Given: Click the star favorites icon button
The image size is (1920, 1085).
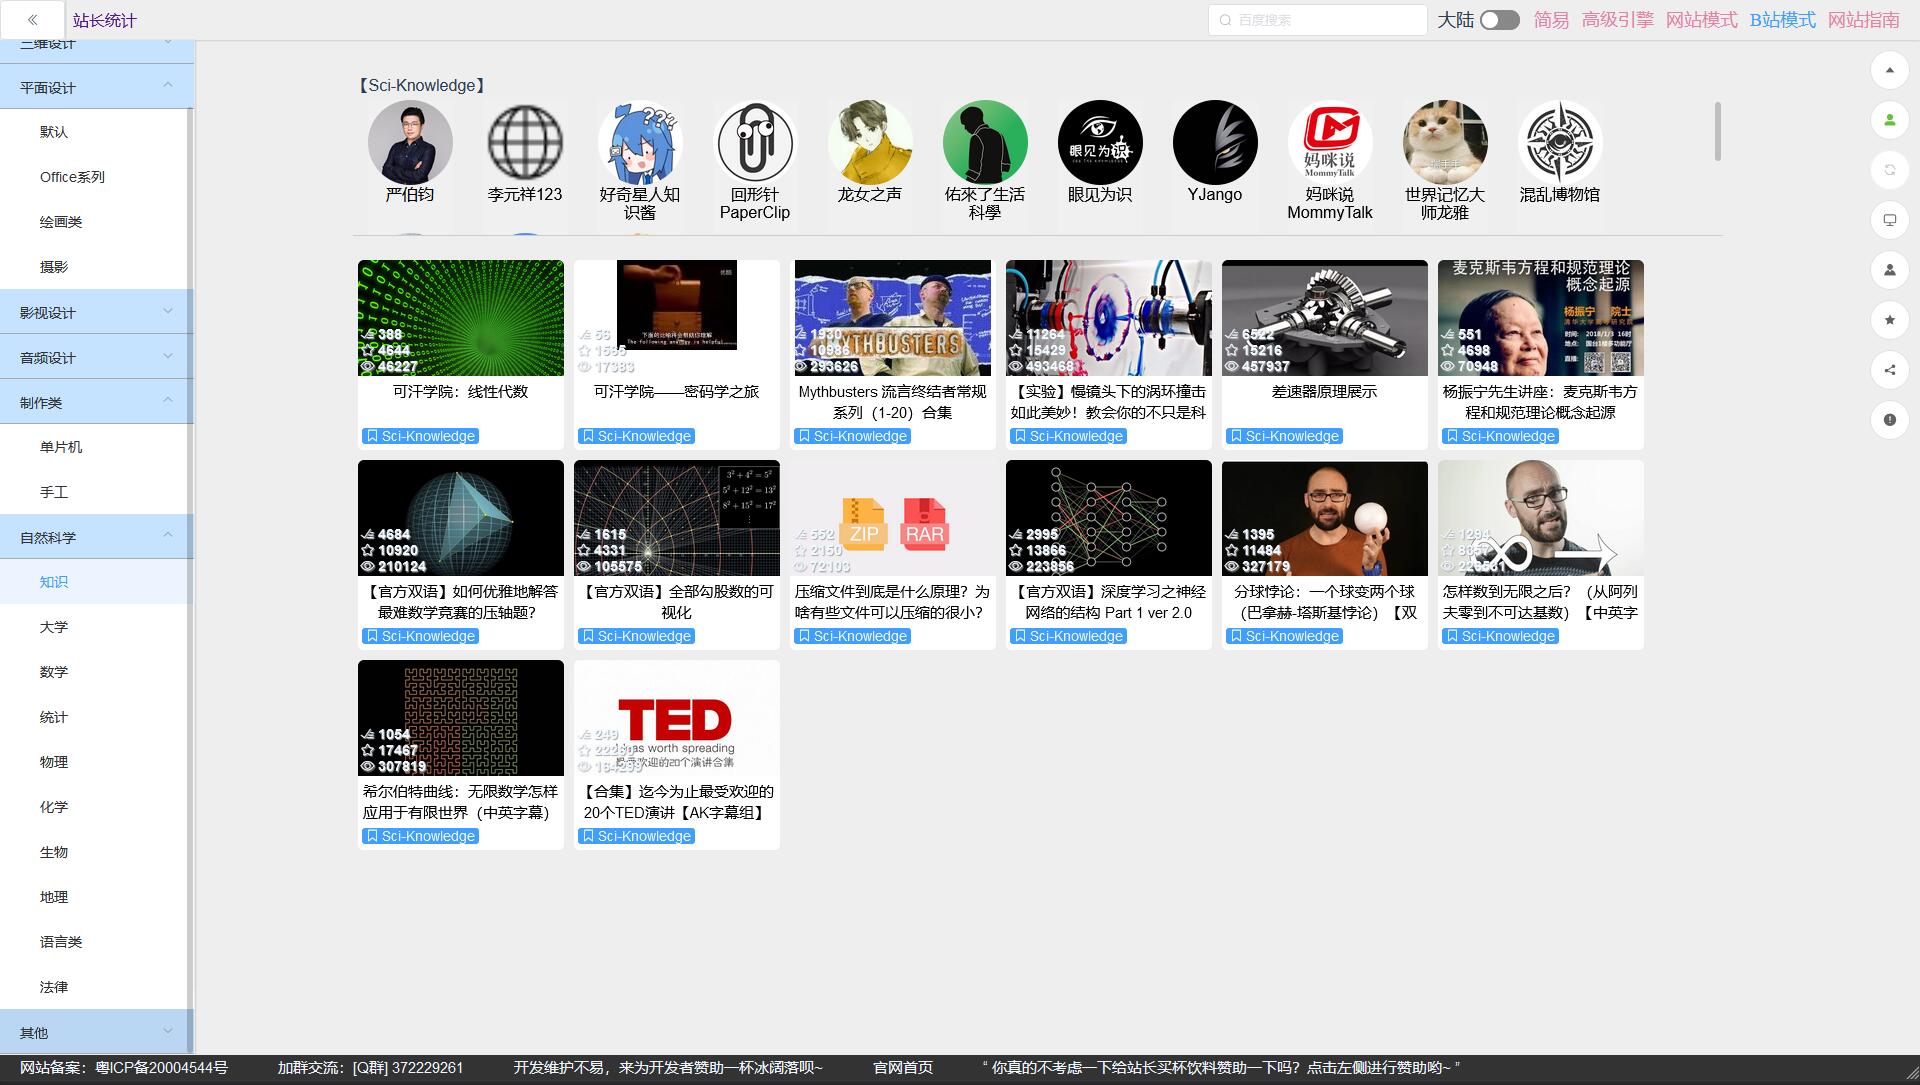Looking at the screenshot, I should point(1889,320).
